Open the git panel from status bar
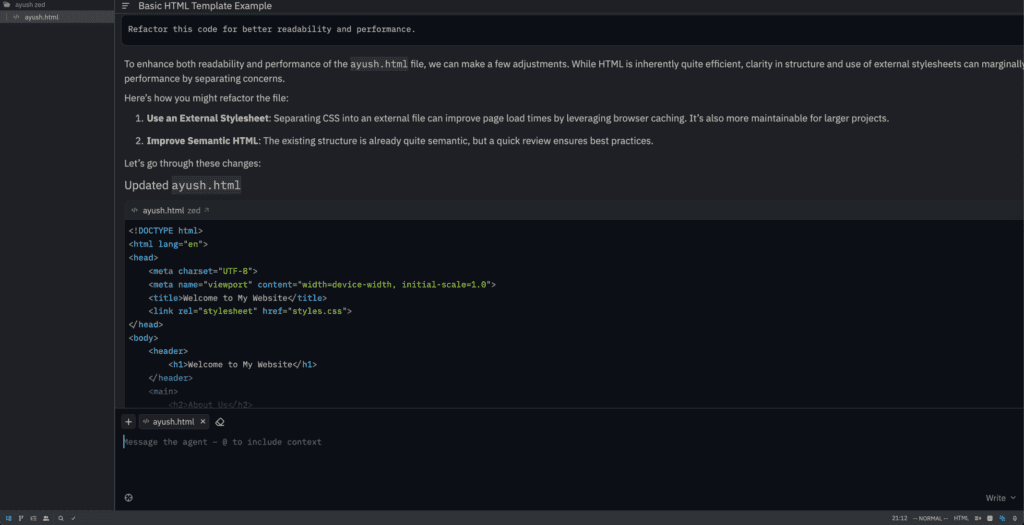 click(x=21, y=518)
